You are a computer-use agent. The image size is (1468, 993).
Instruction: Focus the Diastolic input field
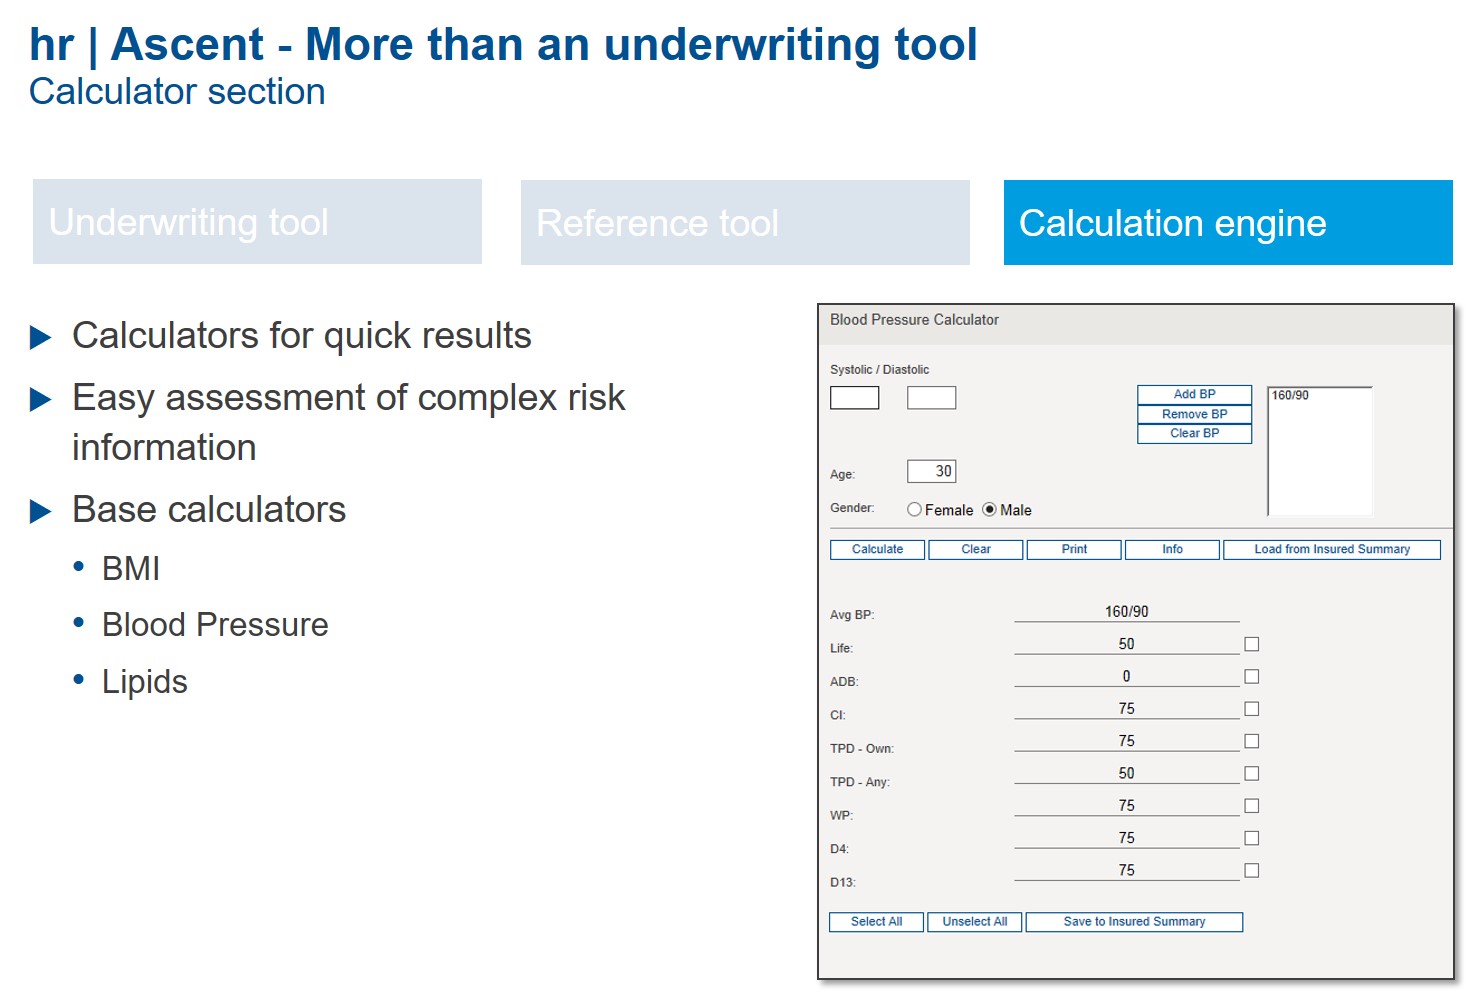point(932,398)
